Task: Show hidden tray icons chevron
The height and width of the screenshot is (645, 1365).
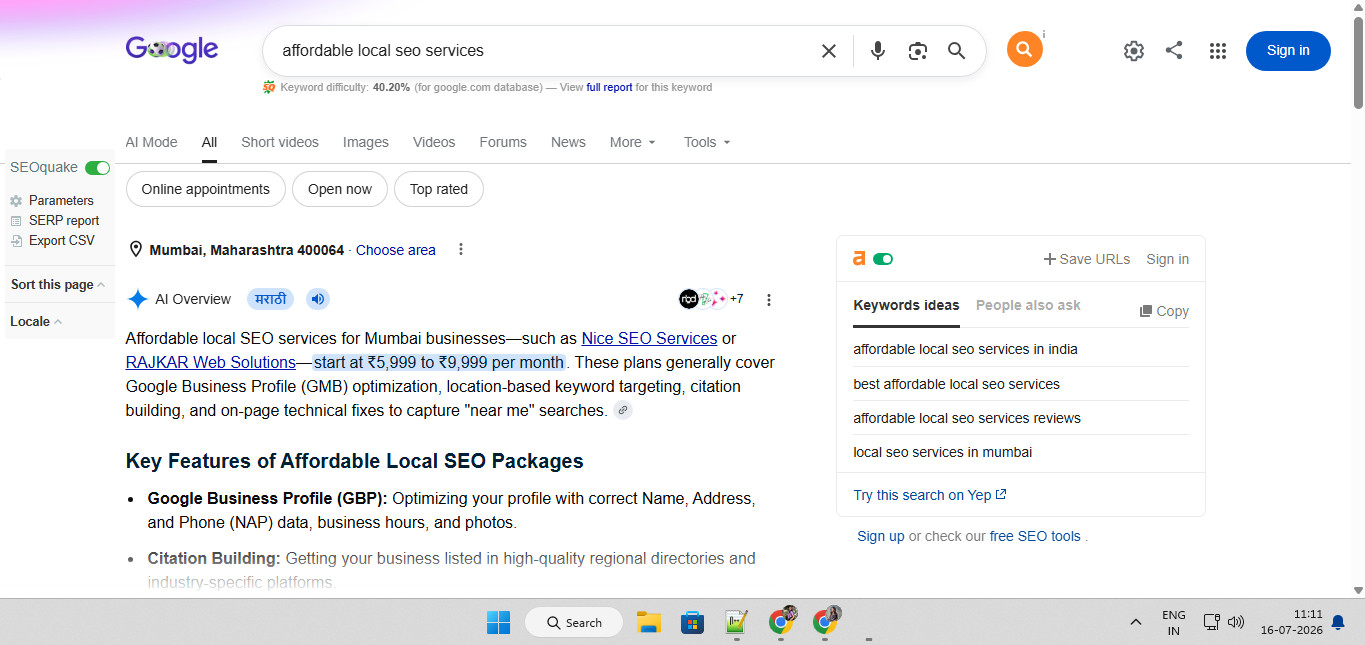Action: click(x=1135, y=622)
